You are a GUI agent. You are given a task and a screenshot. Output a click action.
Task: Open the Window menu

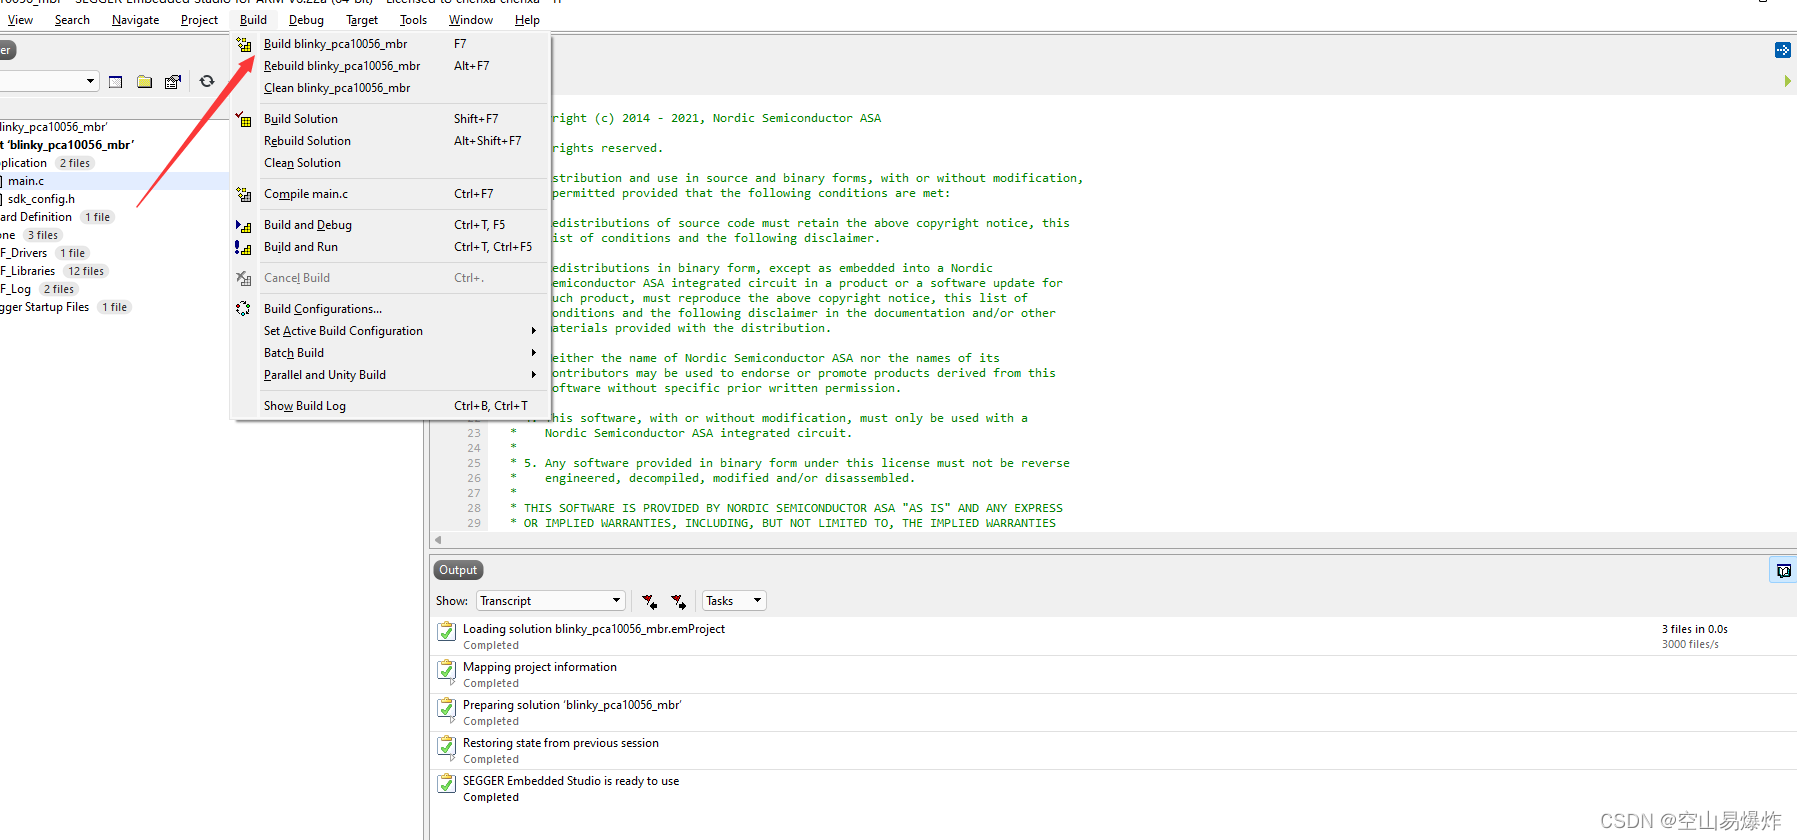(470, 20)
